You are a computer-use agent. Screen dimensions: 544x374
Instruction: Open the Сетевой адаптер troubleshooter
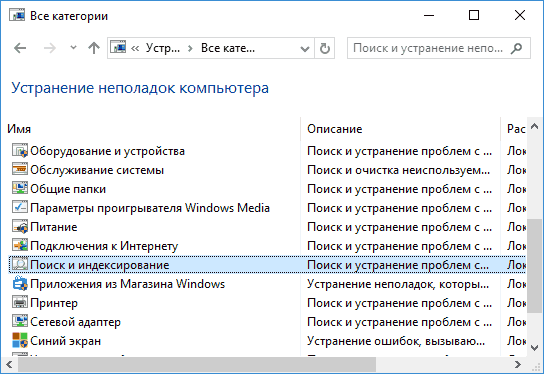coord(75,322)
